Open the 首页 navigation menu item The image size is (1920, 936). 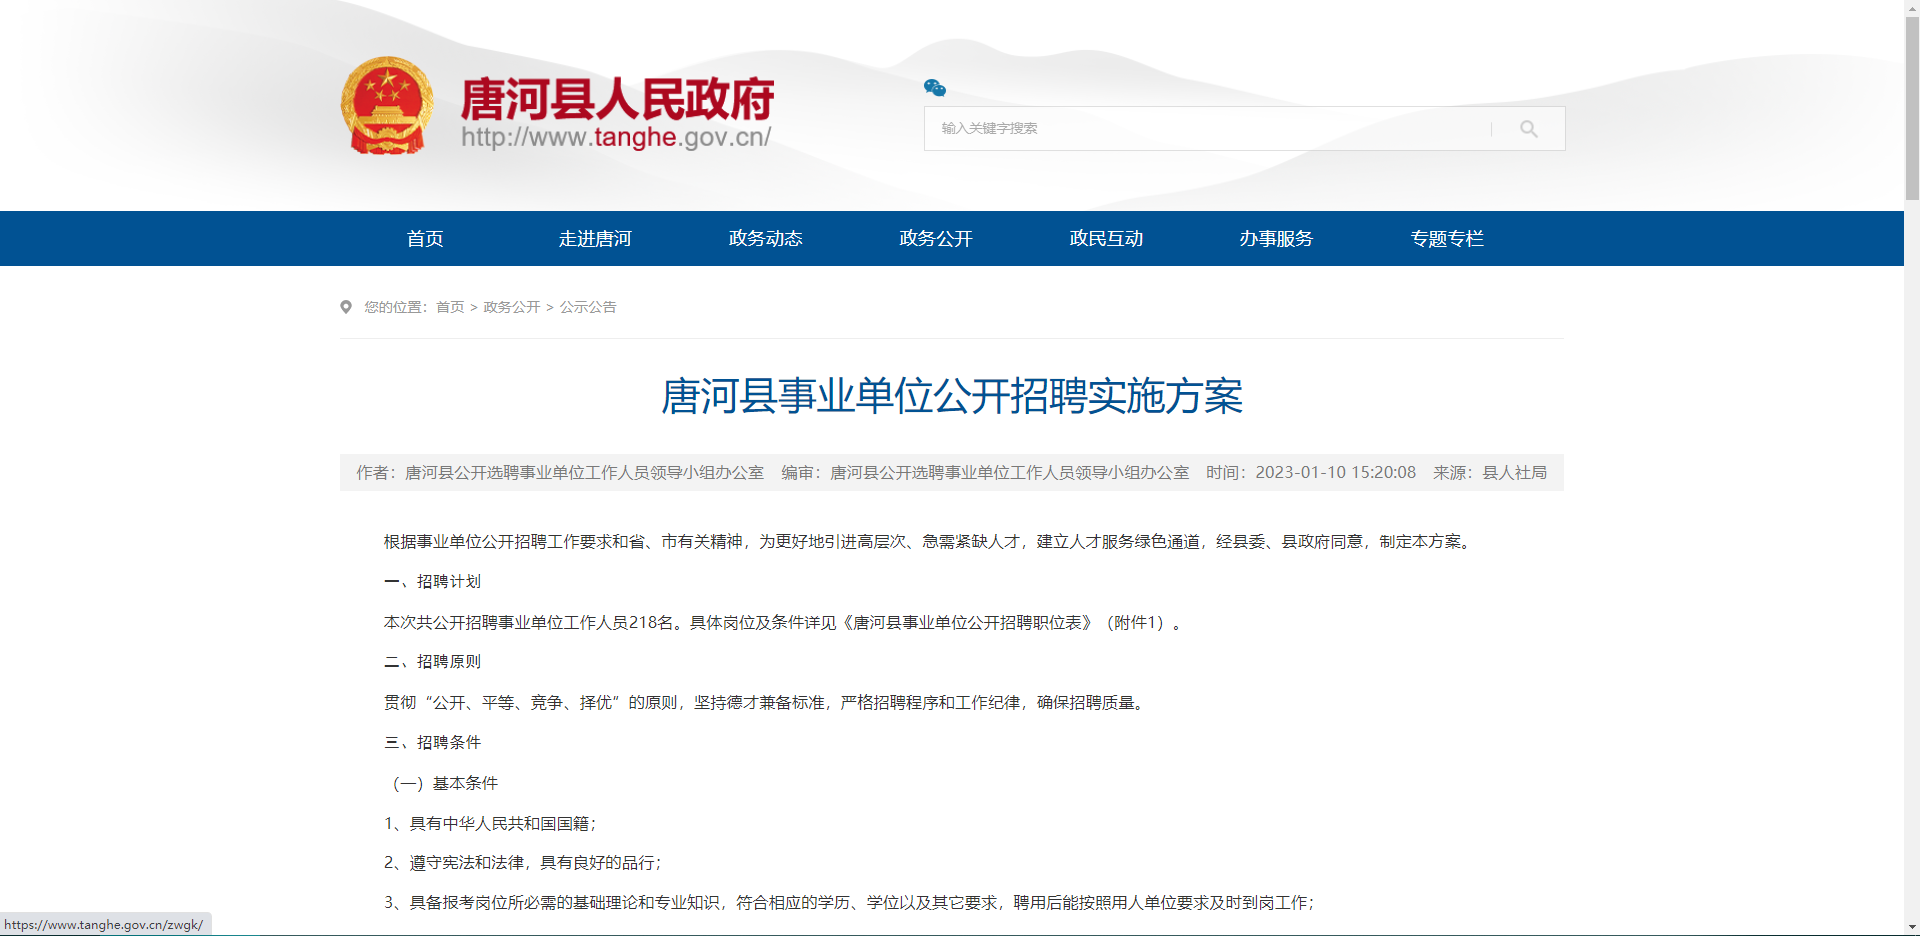point(425,238)
